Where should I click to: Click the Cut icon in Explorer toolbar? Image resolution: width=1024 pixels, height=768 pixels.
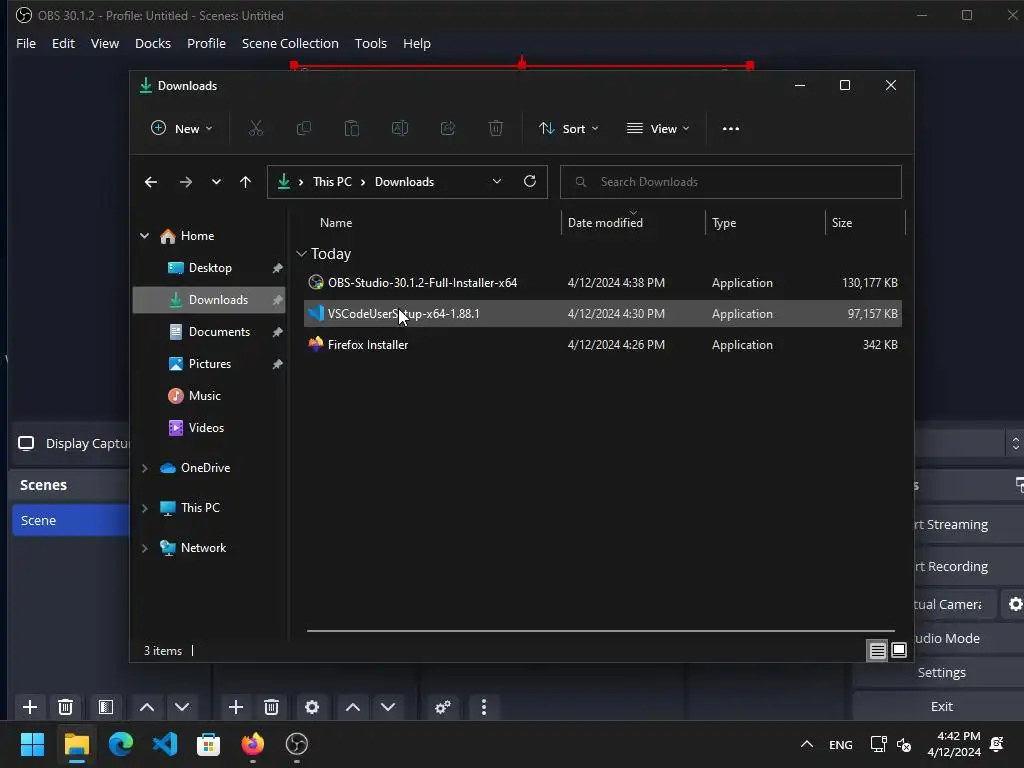(255, 129)
